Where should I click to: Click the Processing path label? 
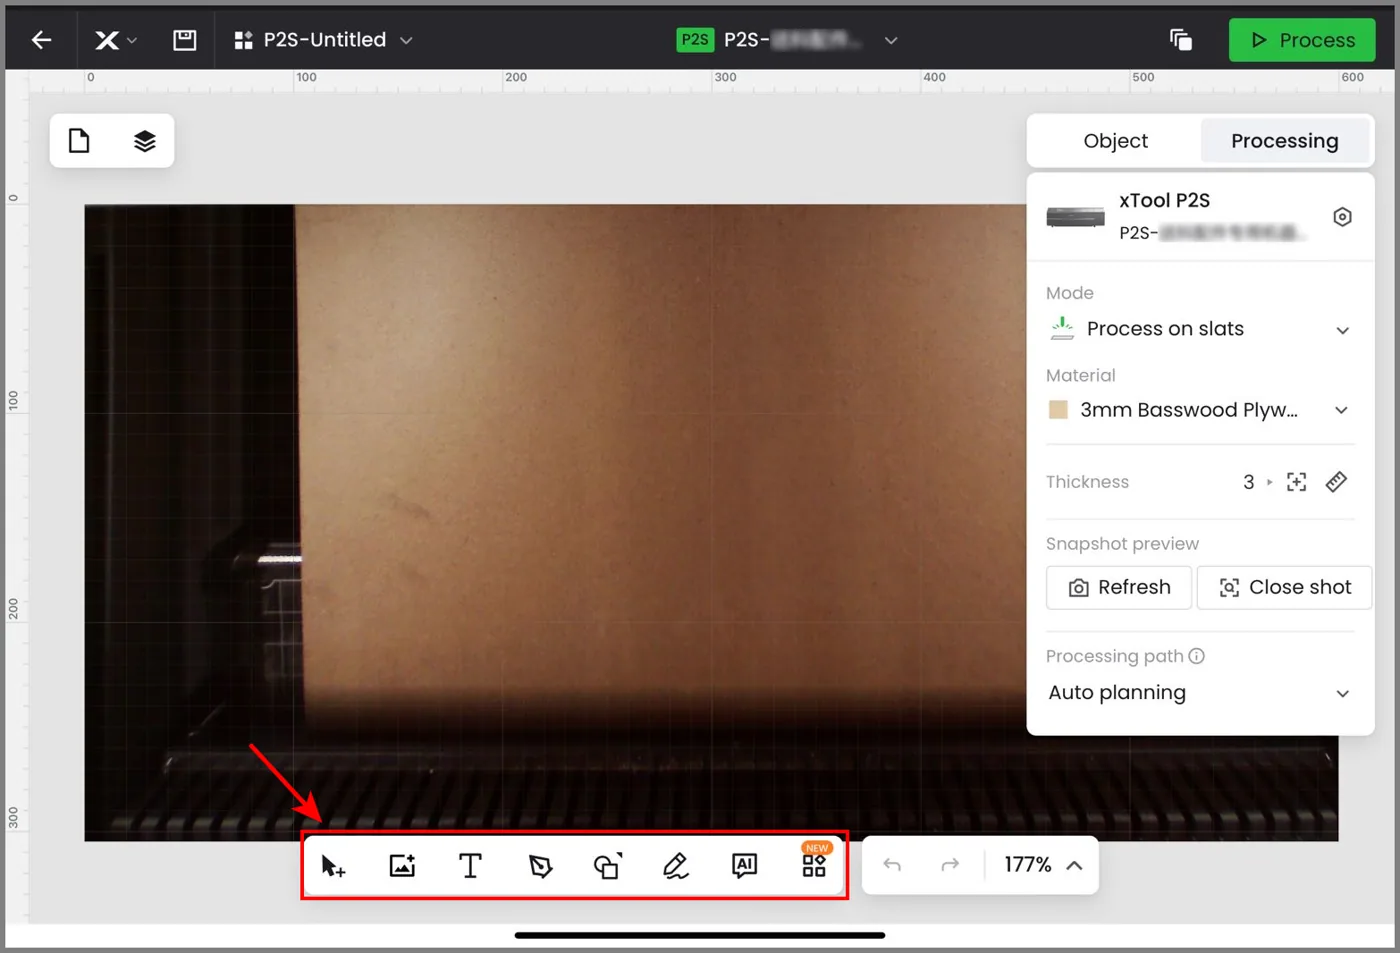click(x=1114, y=656)
